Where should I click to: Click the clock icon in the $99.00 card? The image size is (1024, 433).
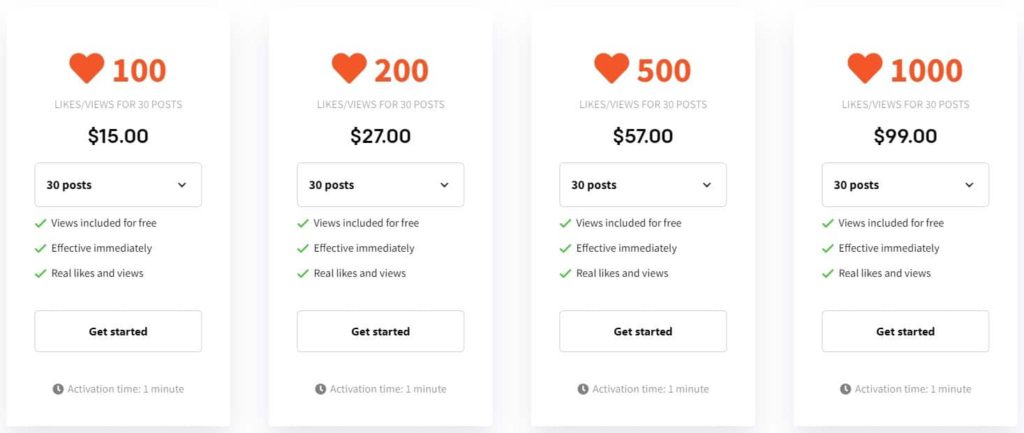pos(846,389)
